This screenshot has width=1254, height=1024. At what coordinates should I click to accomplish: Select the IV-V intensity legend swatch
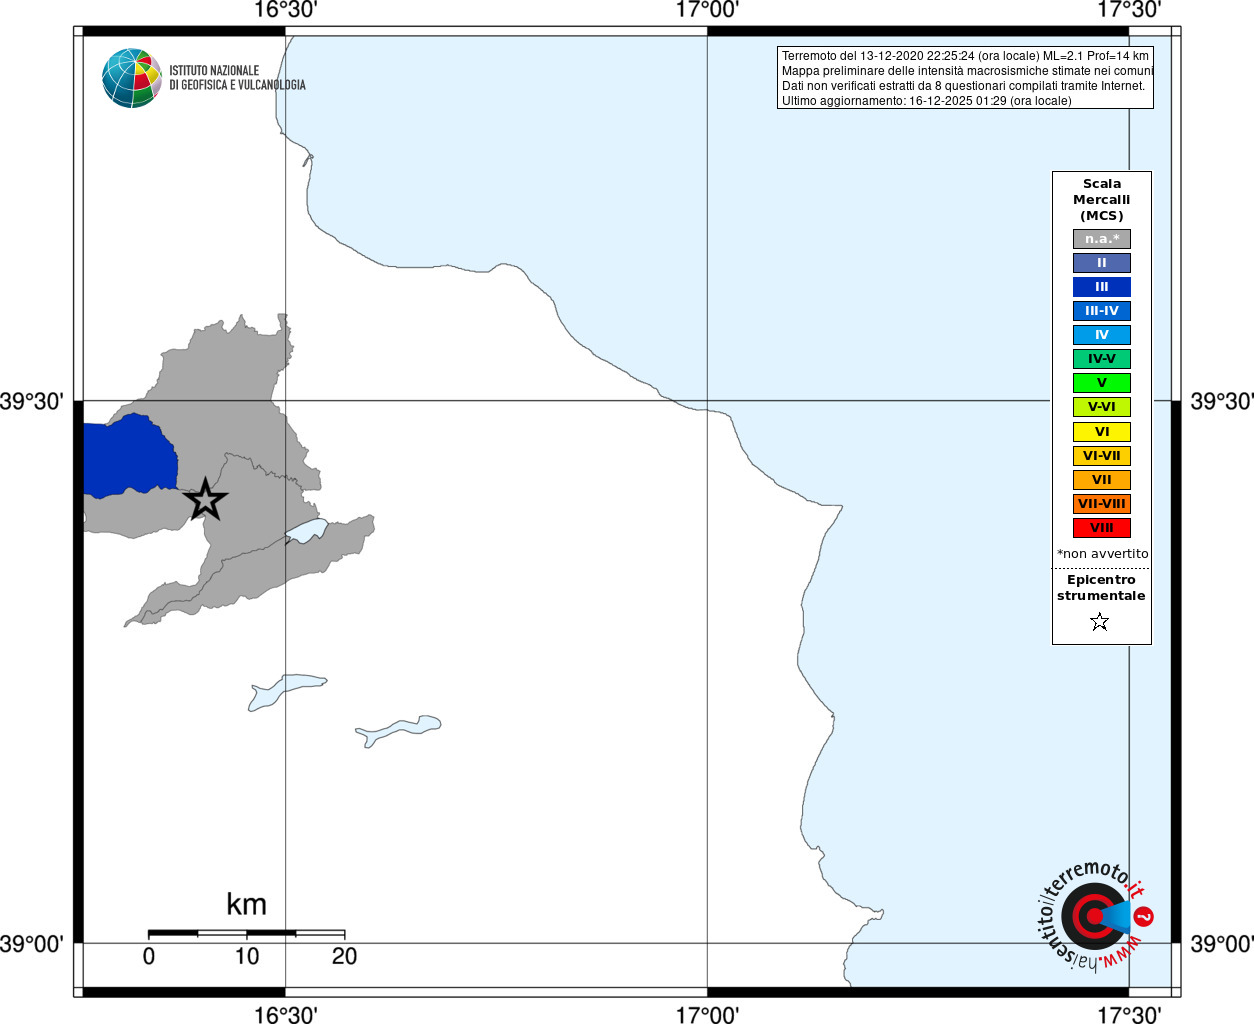point(1102,359)
